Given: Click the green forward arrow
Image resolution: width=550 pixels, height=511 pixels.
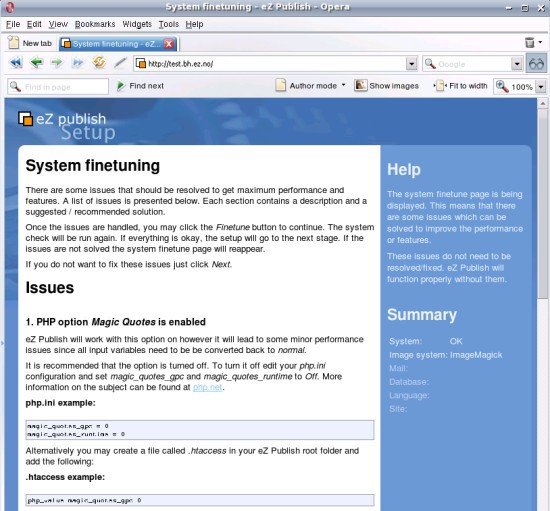Looking at the screenshot, I should click(56, 63).
